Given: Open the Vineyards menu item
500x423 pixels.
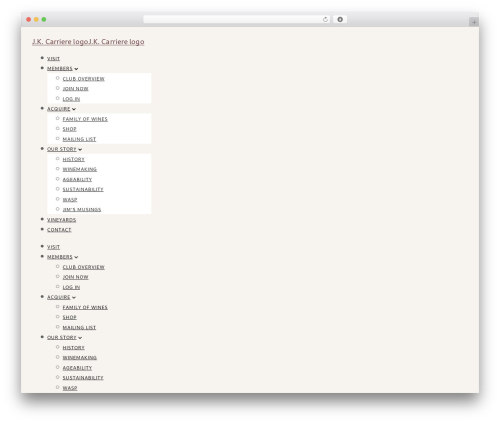Looking at the screenshot, I should click(62, 220).
